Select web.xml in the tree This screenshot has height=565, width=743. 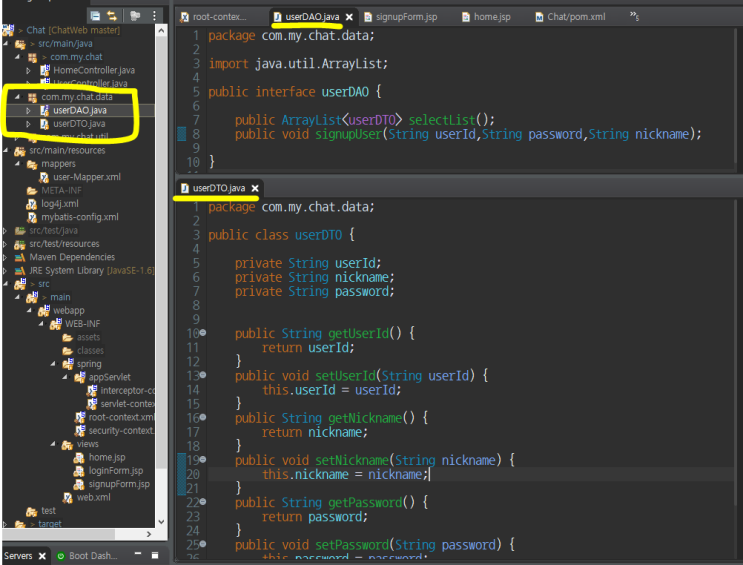pos(93,497)
